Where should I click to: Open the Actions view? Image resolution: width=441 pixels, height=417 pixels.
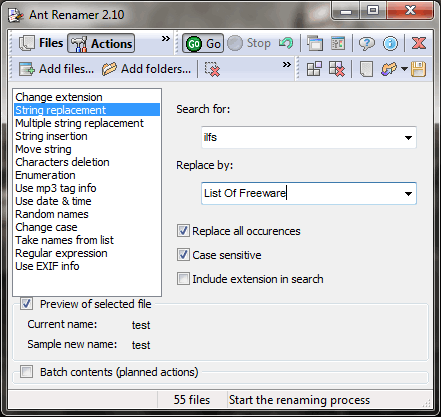(x=101, y=43)
